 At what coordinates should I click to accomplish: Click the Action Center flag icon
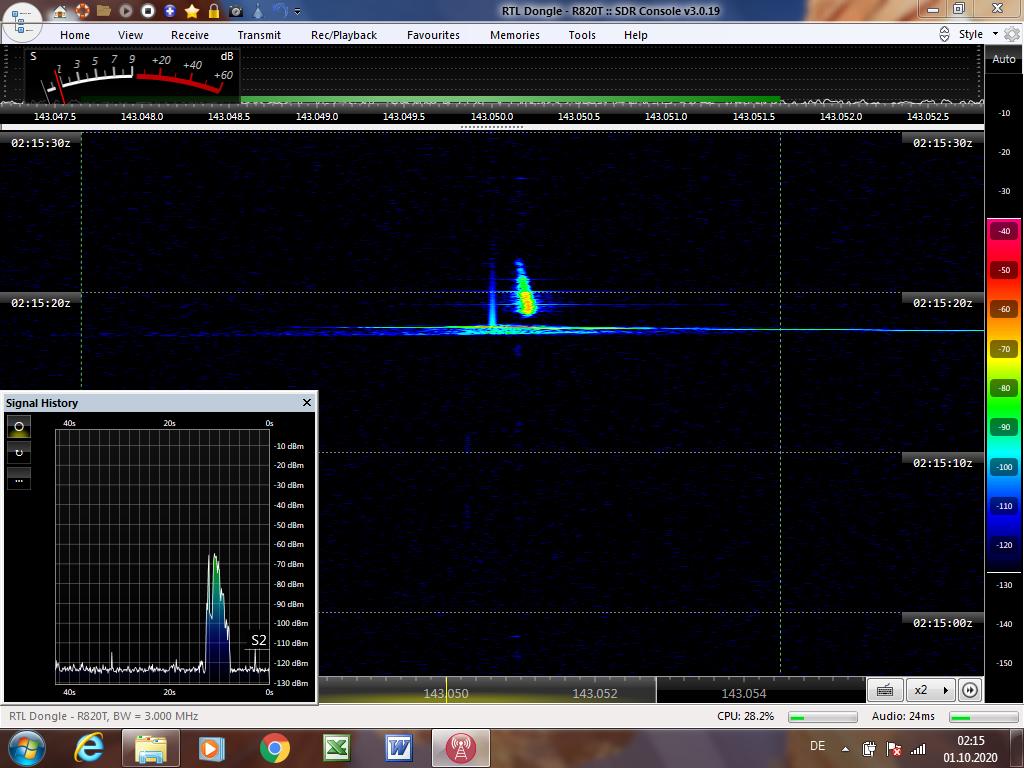893,748
